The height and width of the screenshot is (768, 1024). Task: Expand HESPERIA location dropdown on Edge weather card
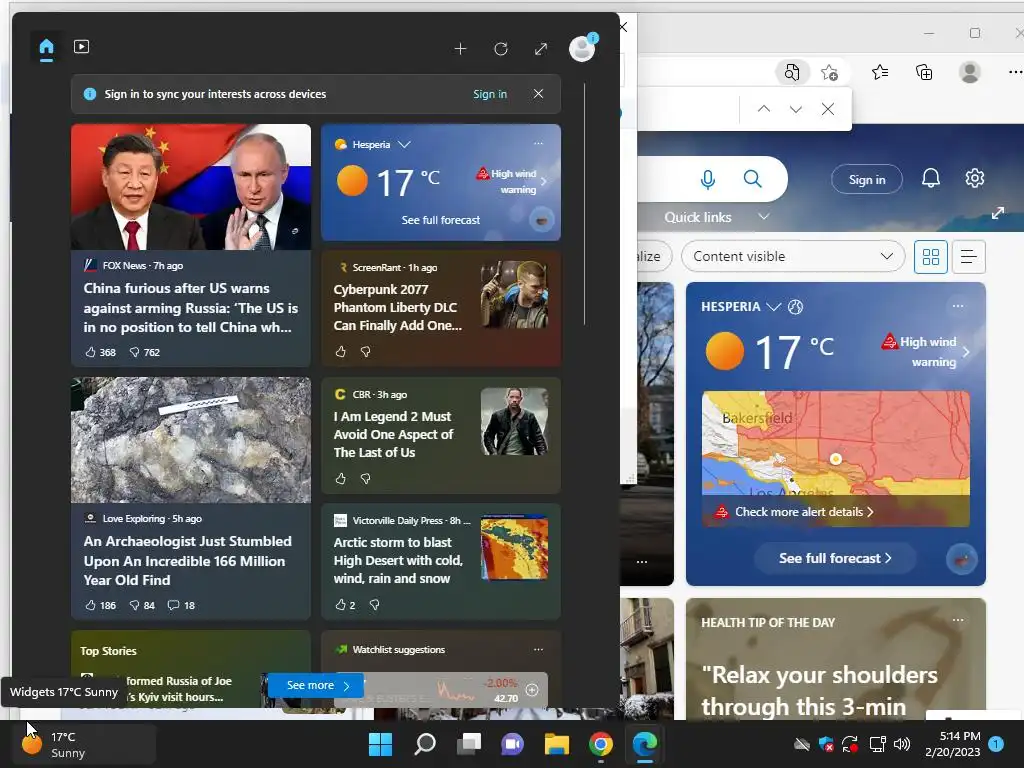[x=773, y=307]
